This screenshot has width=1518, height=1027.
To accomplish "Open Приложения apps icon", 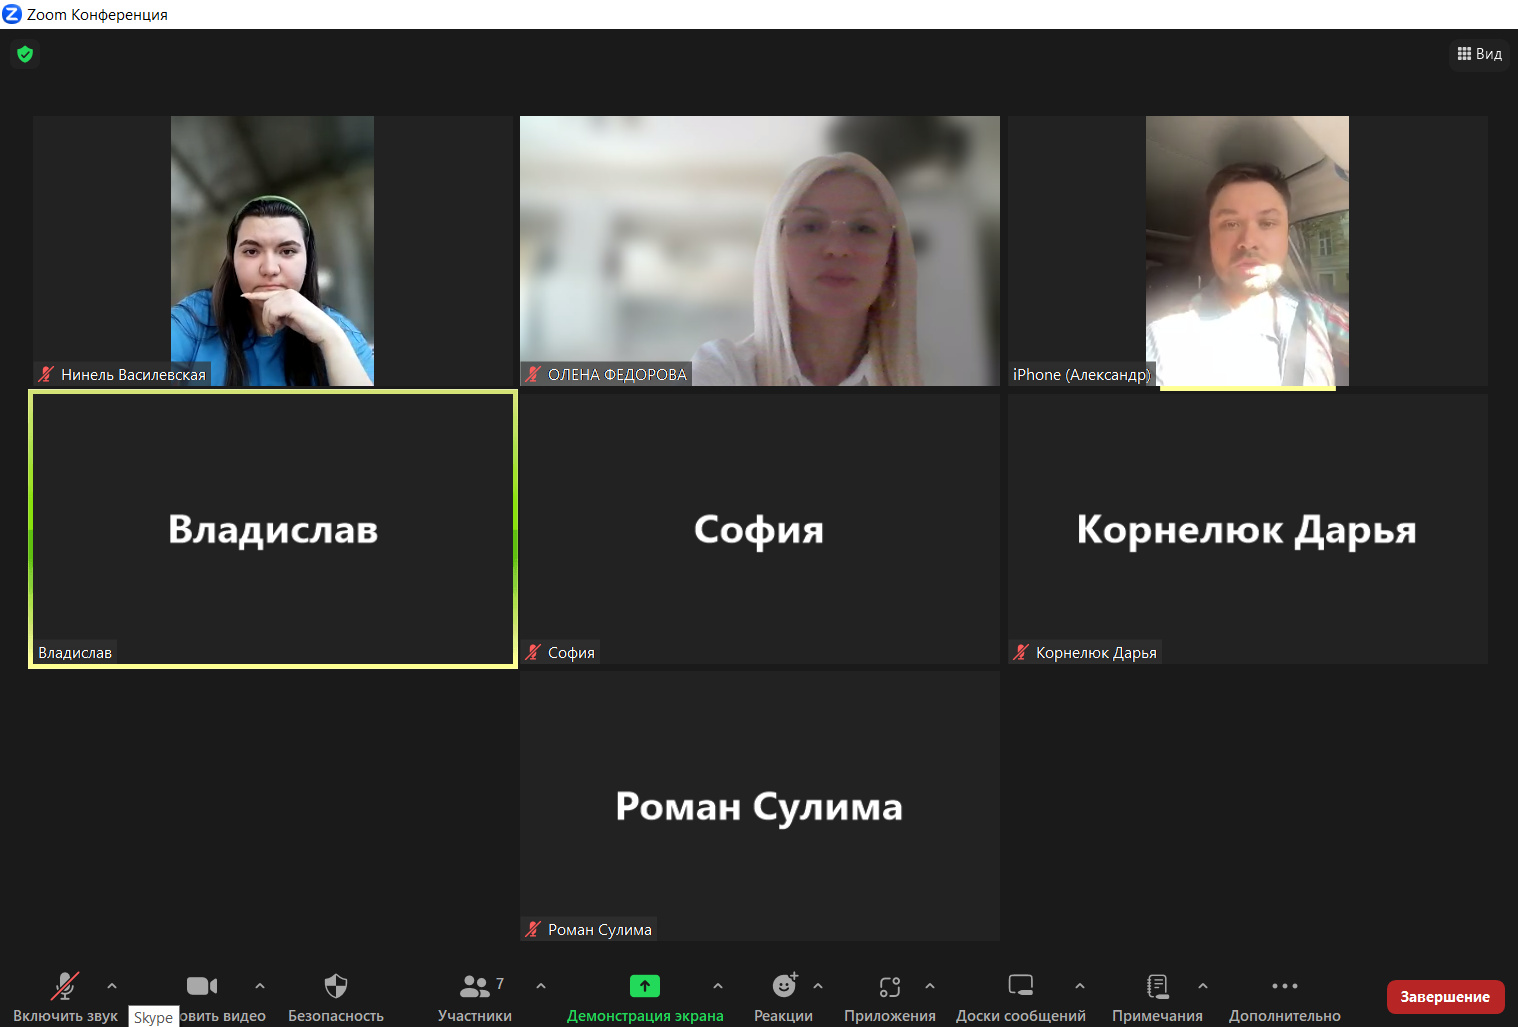I will coord(890,987).
